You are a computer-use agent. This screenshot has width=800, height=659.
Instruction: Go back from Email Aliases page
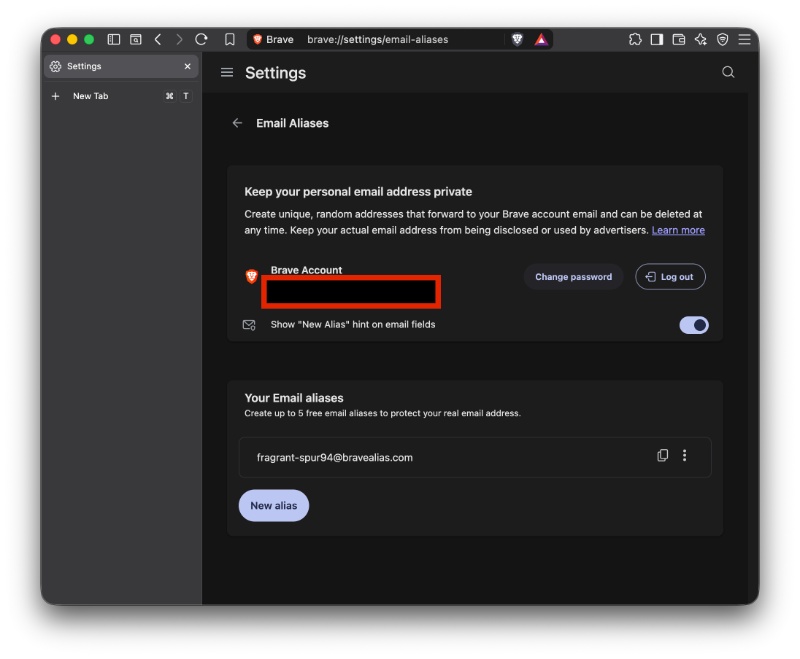[x=237, y=123]
